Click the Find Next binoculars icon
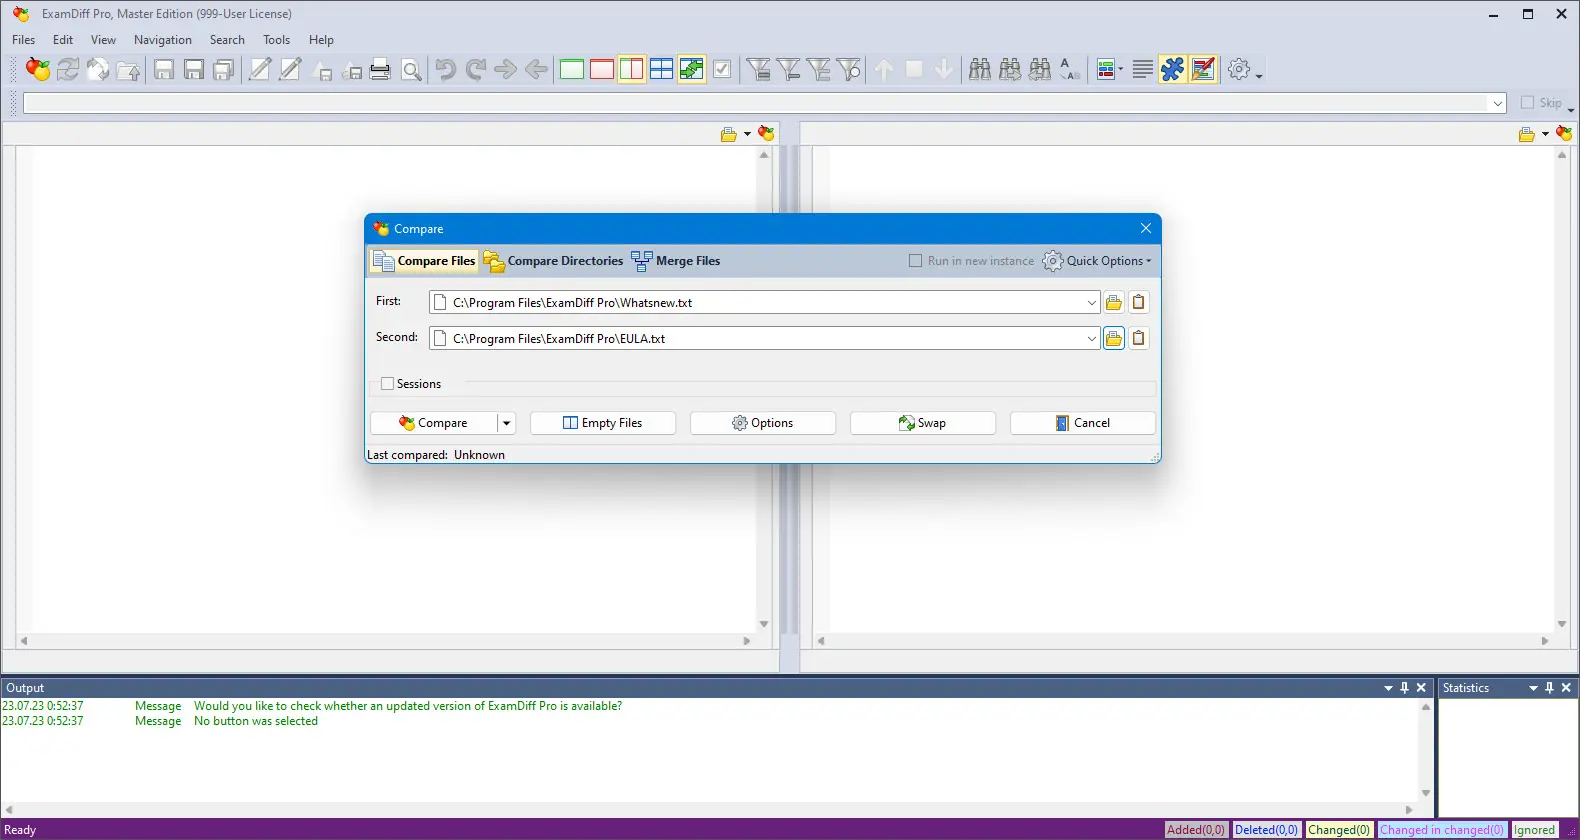Viewport: 1580px width, 840px height. pyautogui.click(x=1010, y=69)
